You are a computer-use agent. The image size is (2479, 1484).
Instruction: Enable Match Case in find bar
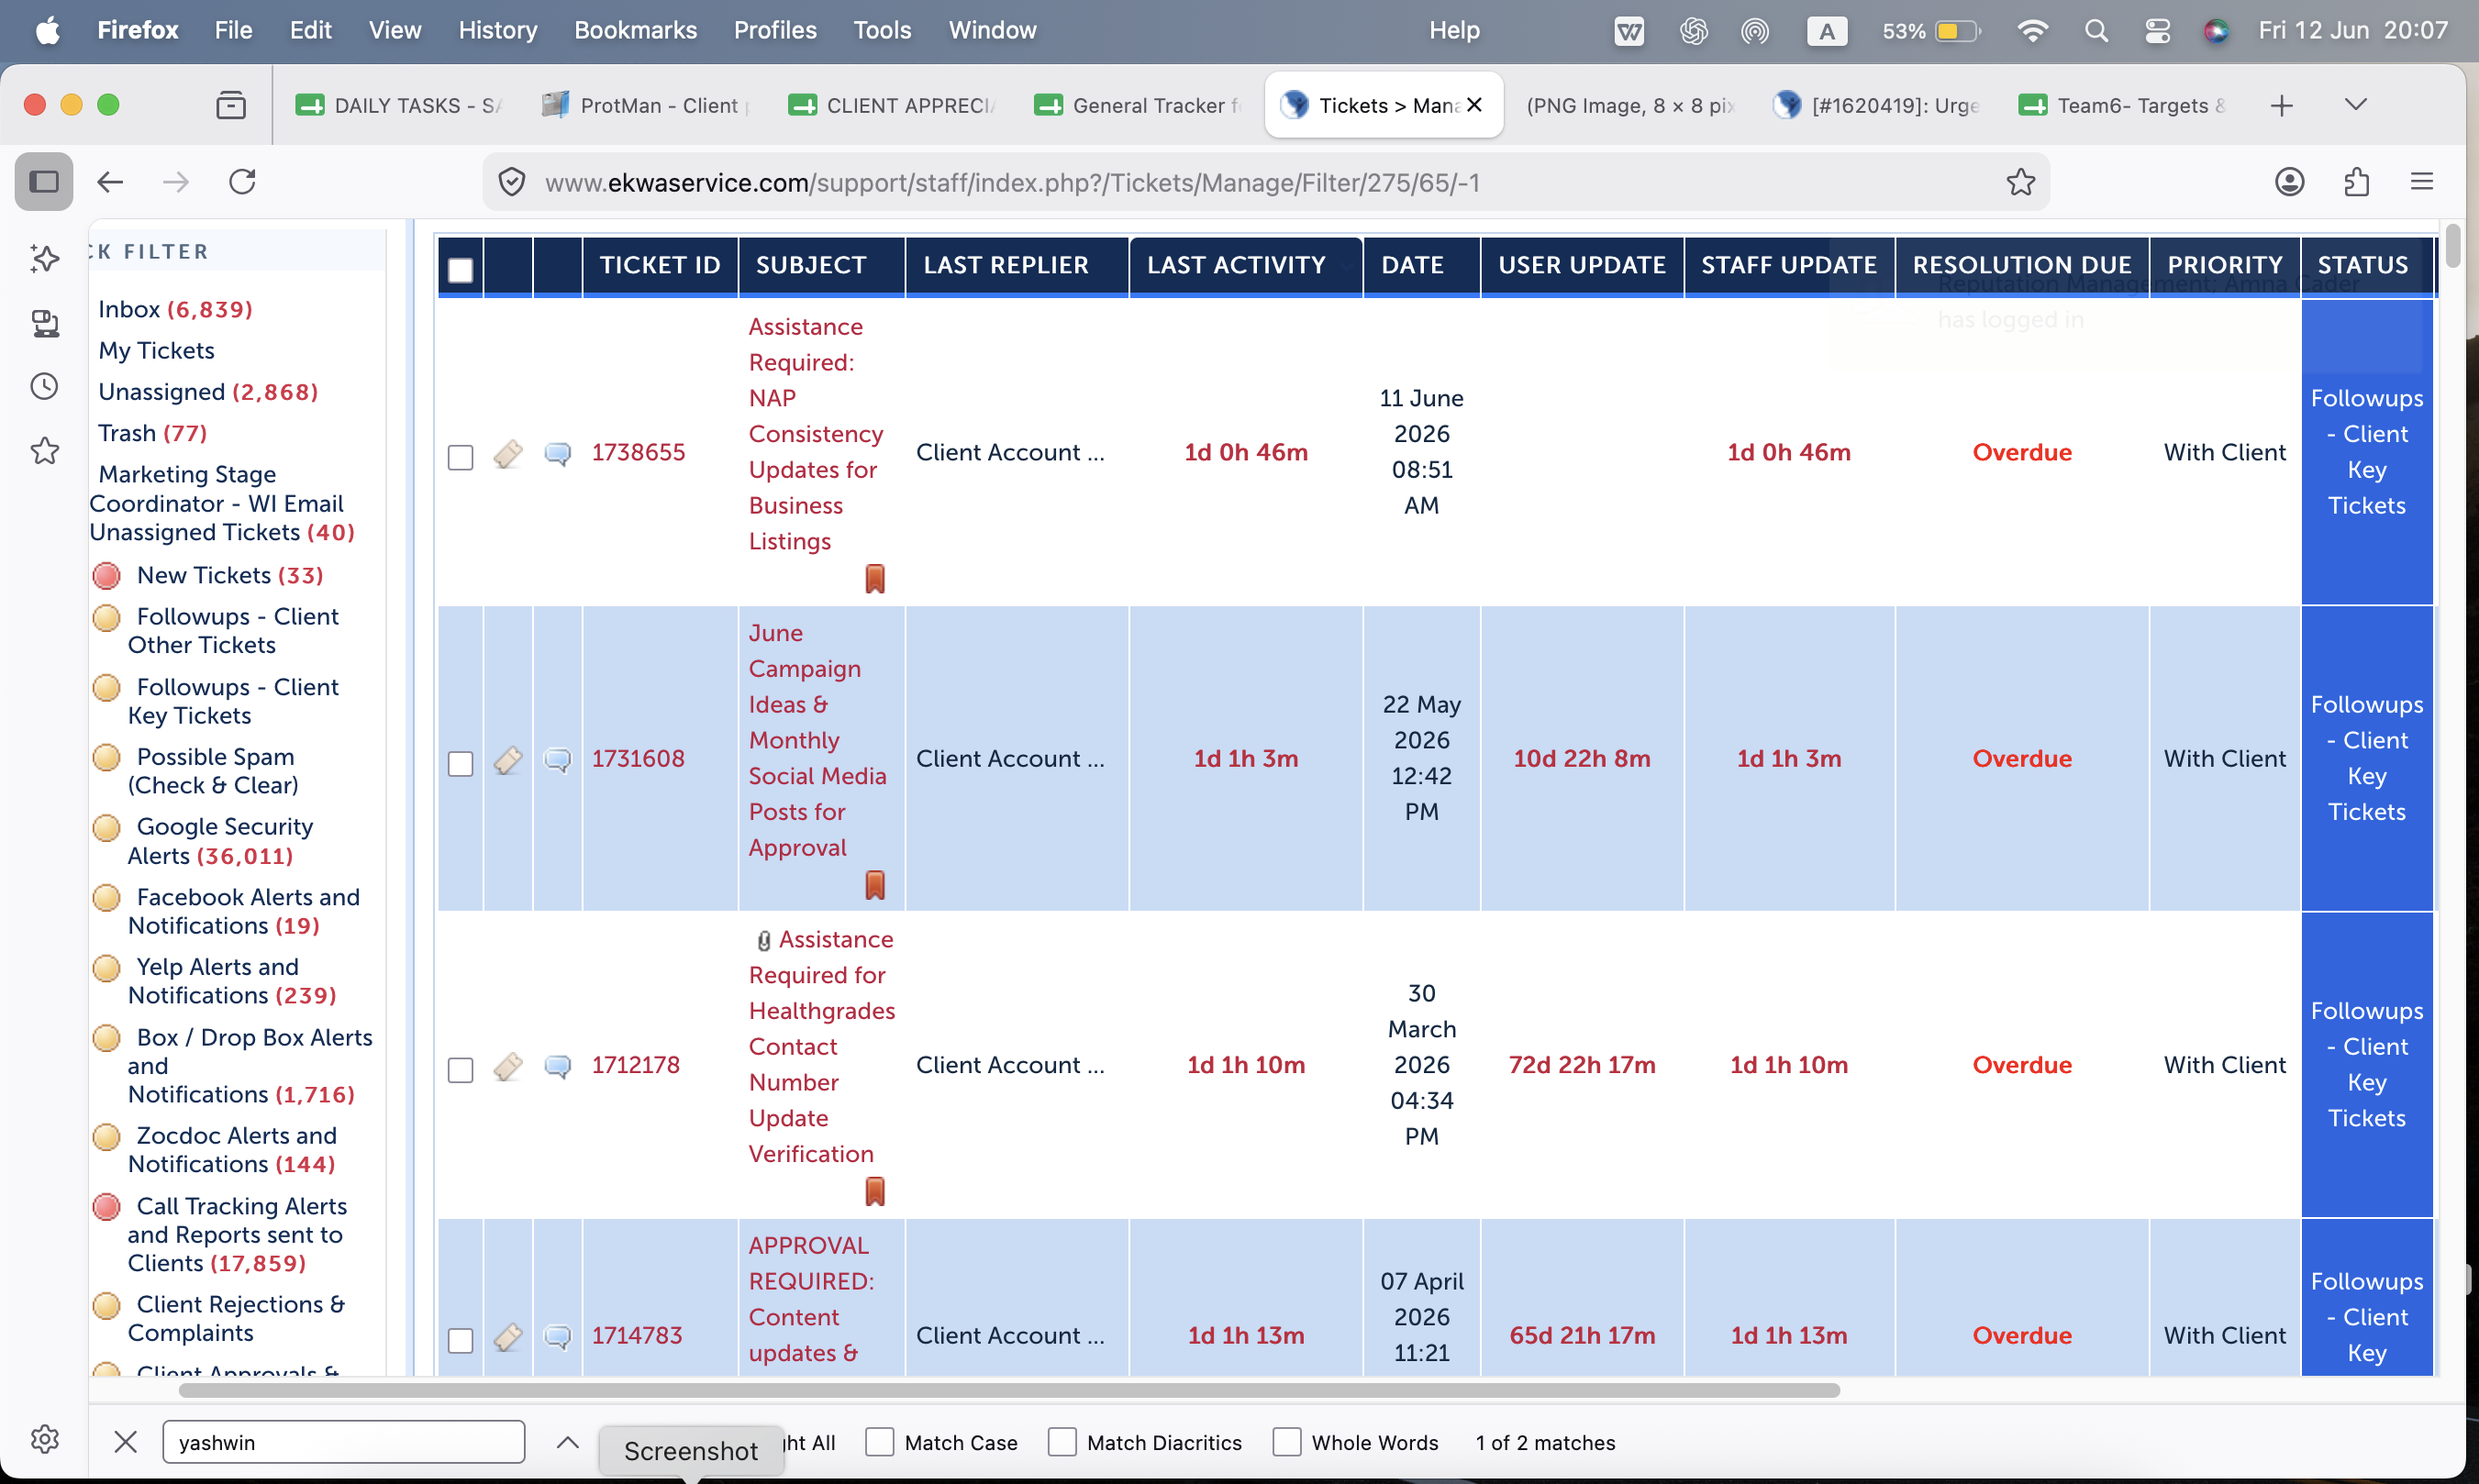(x=879, y=1442)
